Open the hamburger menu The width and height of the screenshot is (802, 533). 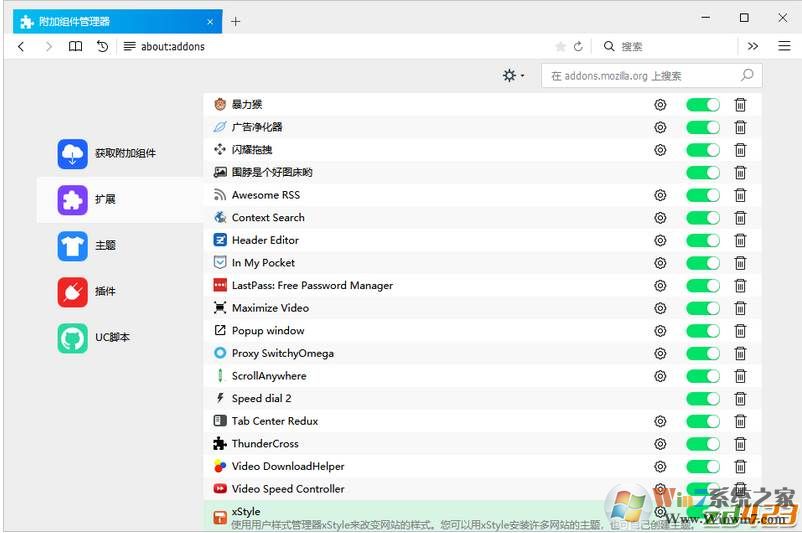(x=784, y=46)
